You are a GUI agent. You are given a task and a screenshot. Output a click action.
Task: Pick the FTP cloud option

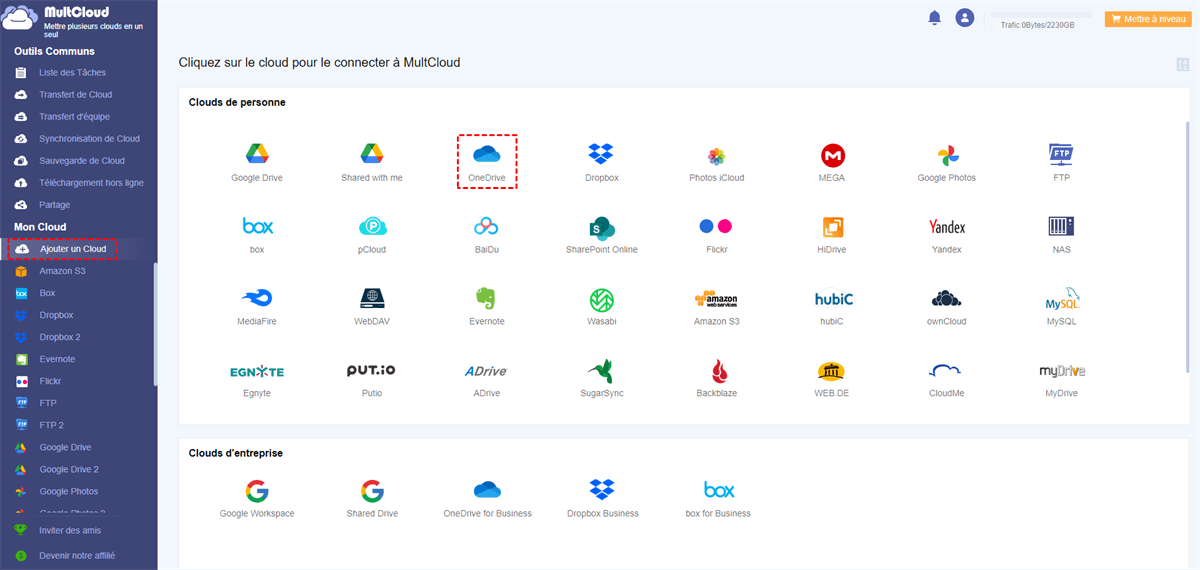click(x=1061, y=163)
